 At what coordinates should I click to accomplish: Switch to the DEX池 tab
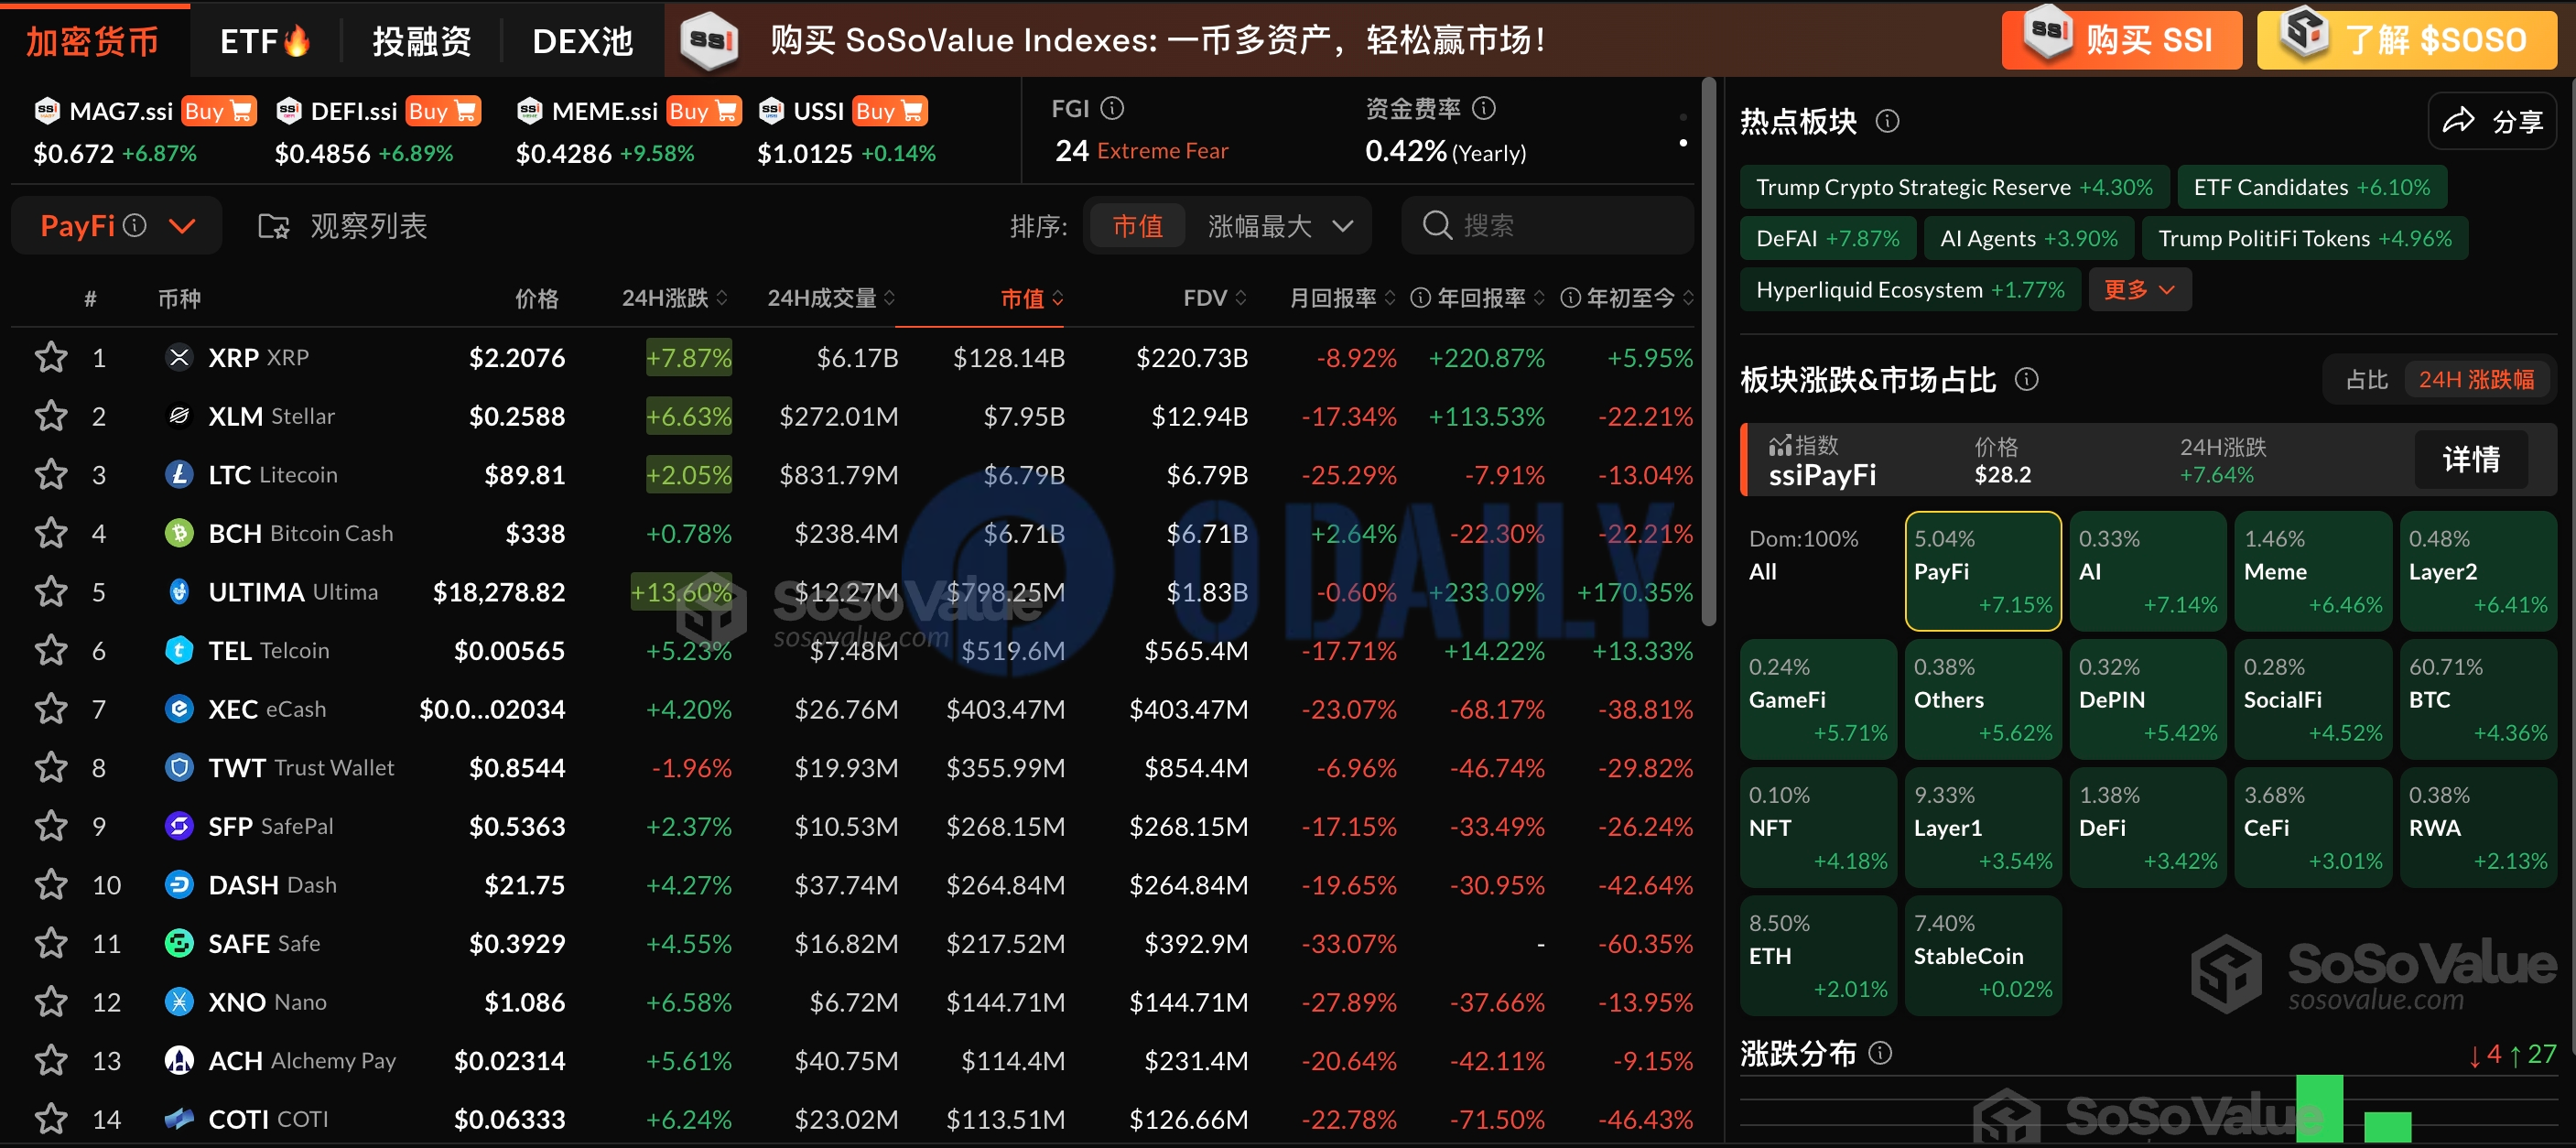[x=583, y=41]
